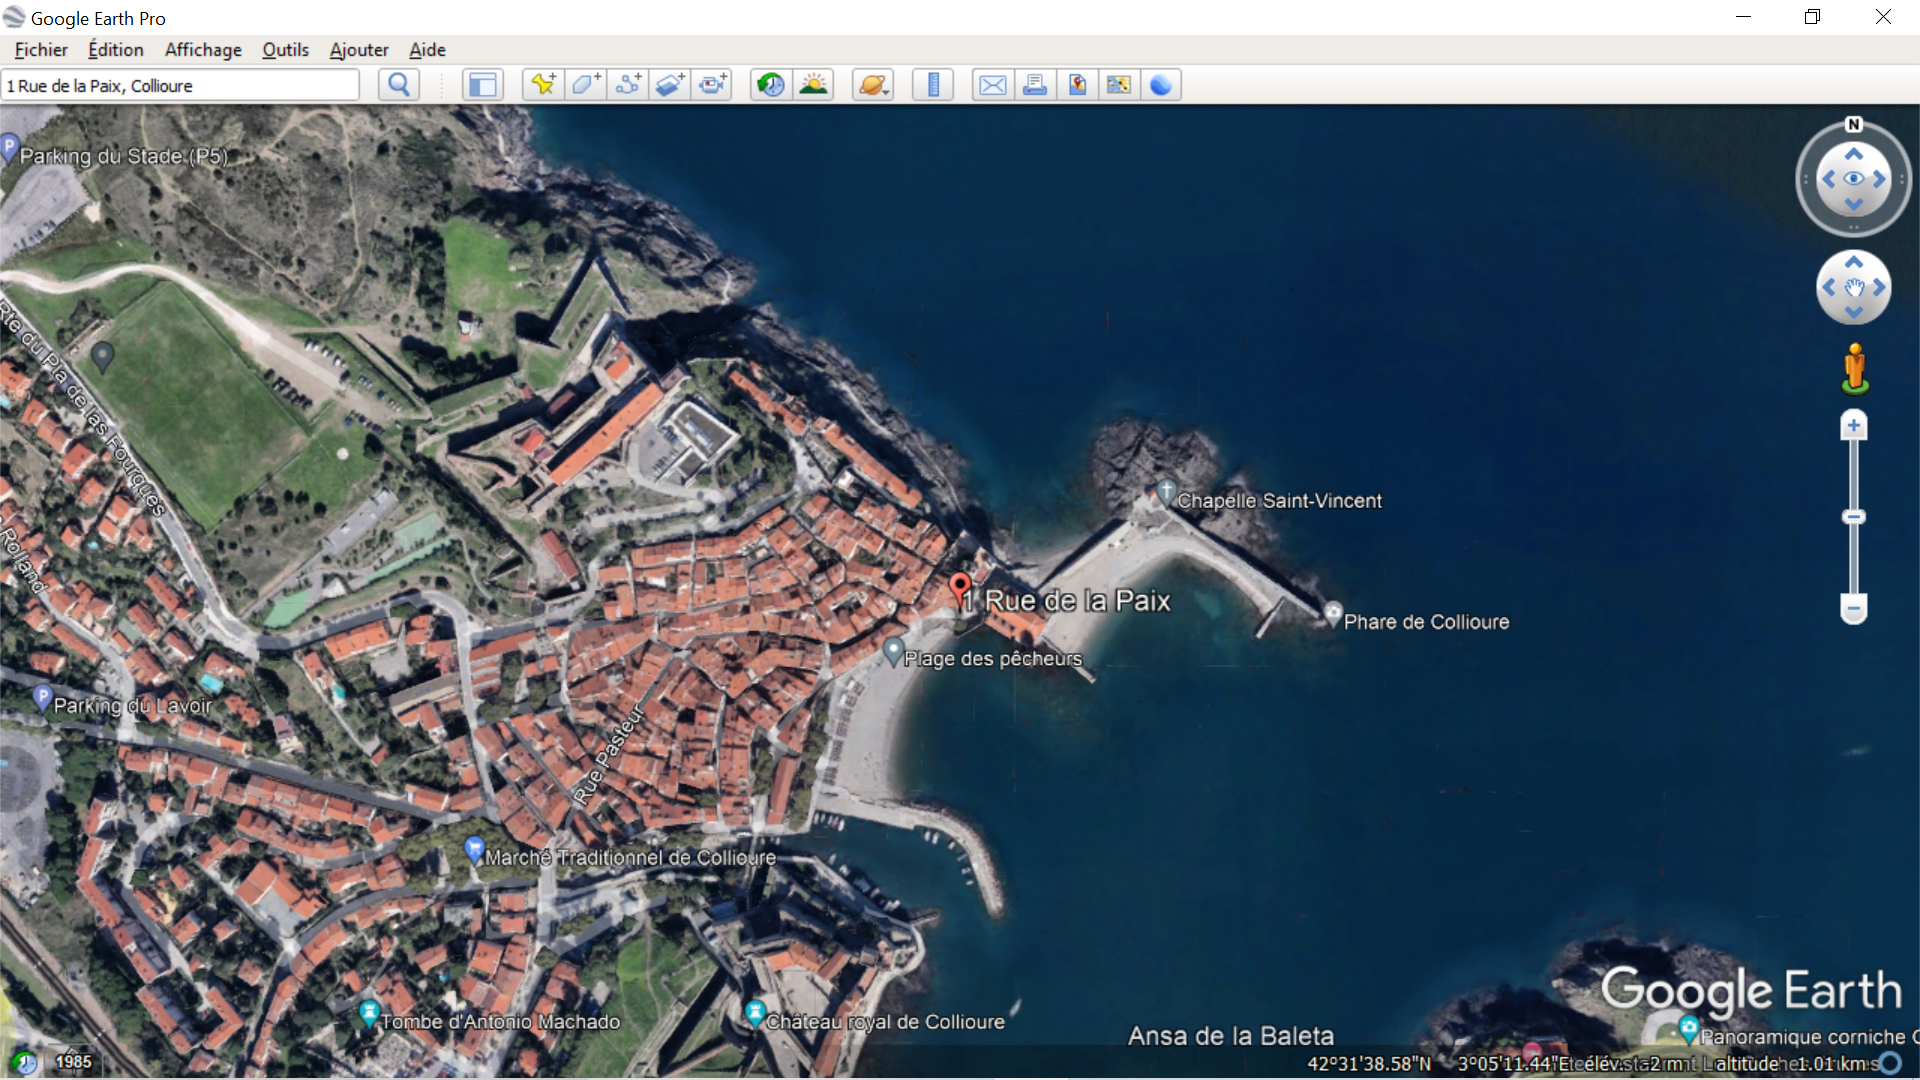Open the Ajouter menu
The width and height of the screenshot is (1920, 1080).
click(359, 50)
